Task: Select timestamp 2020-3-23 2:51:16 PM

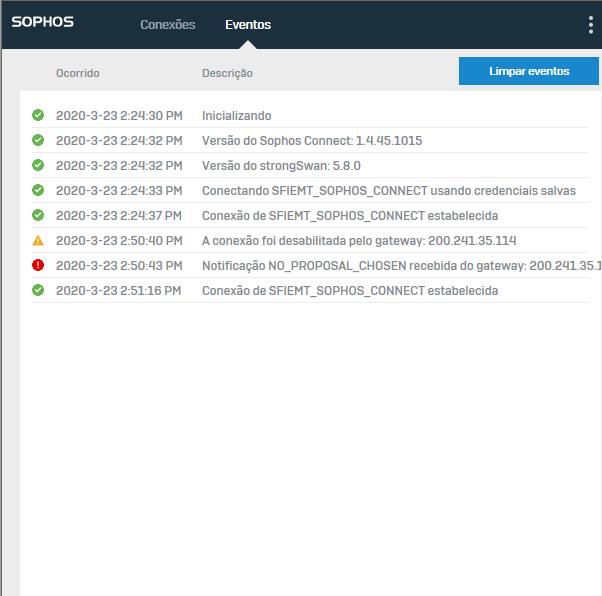Action: click(118, 290)
